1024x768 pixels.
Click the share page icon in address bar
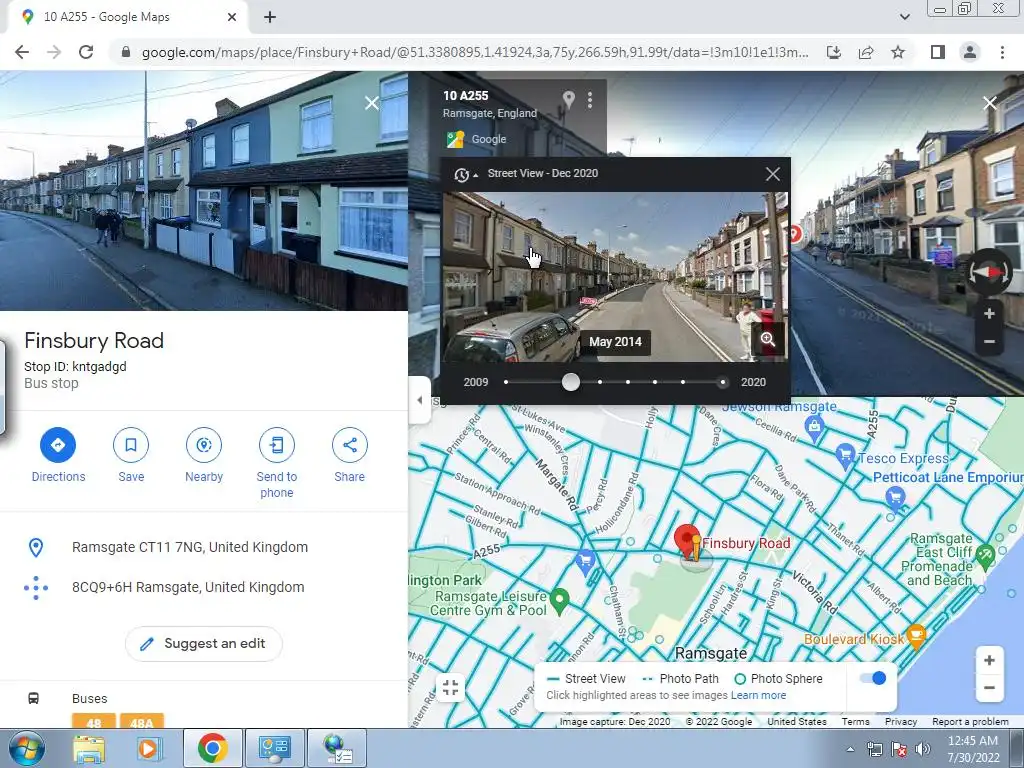pos(866,52)
